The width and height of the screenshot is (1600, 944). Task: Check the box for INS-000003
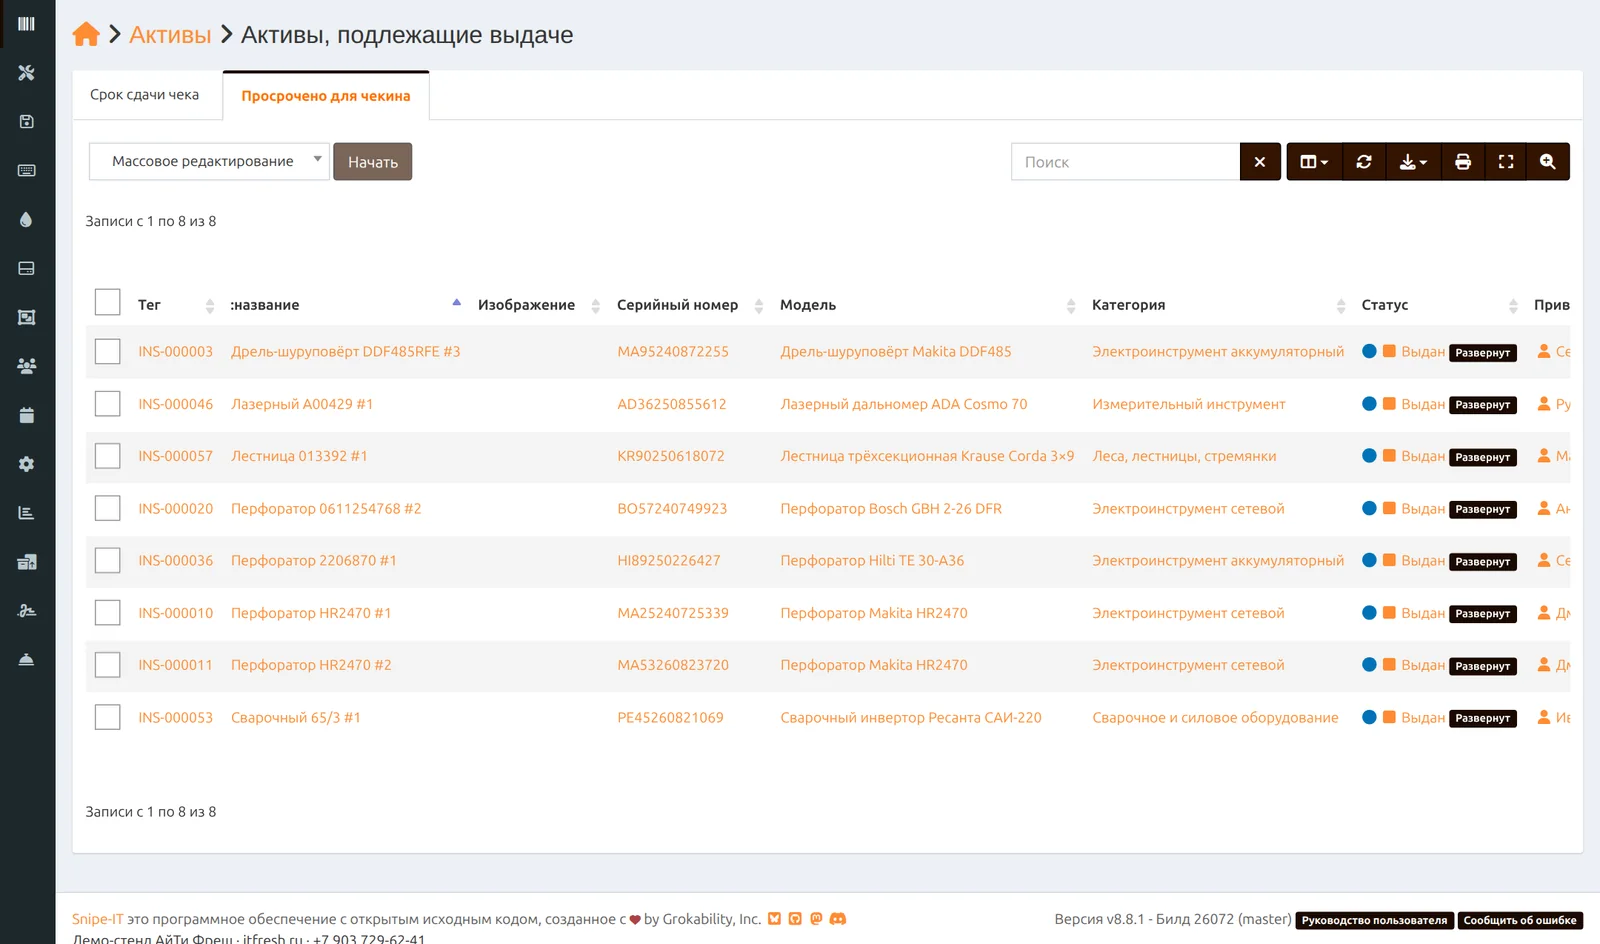tap(107, 352)
